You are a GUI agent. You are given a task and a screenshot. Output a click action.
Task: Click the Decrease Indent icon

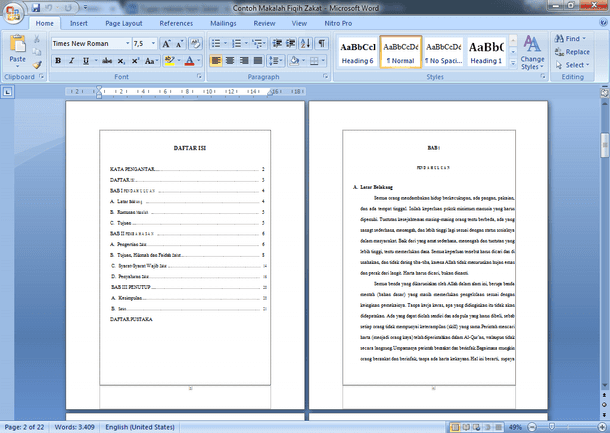click(x=277, y=43)
